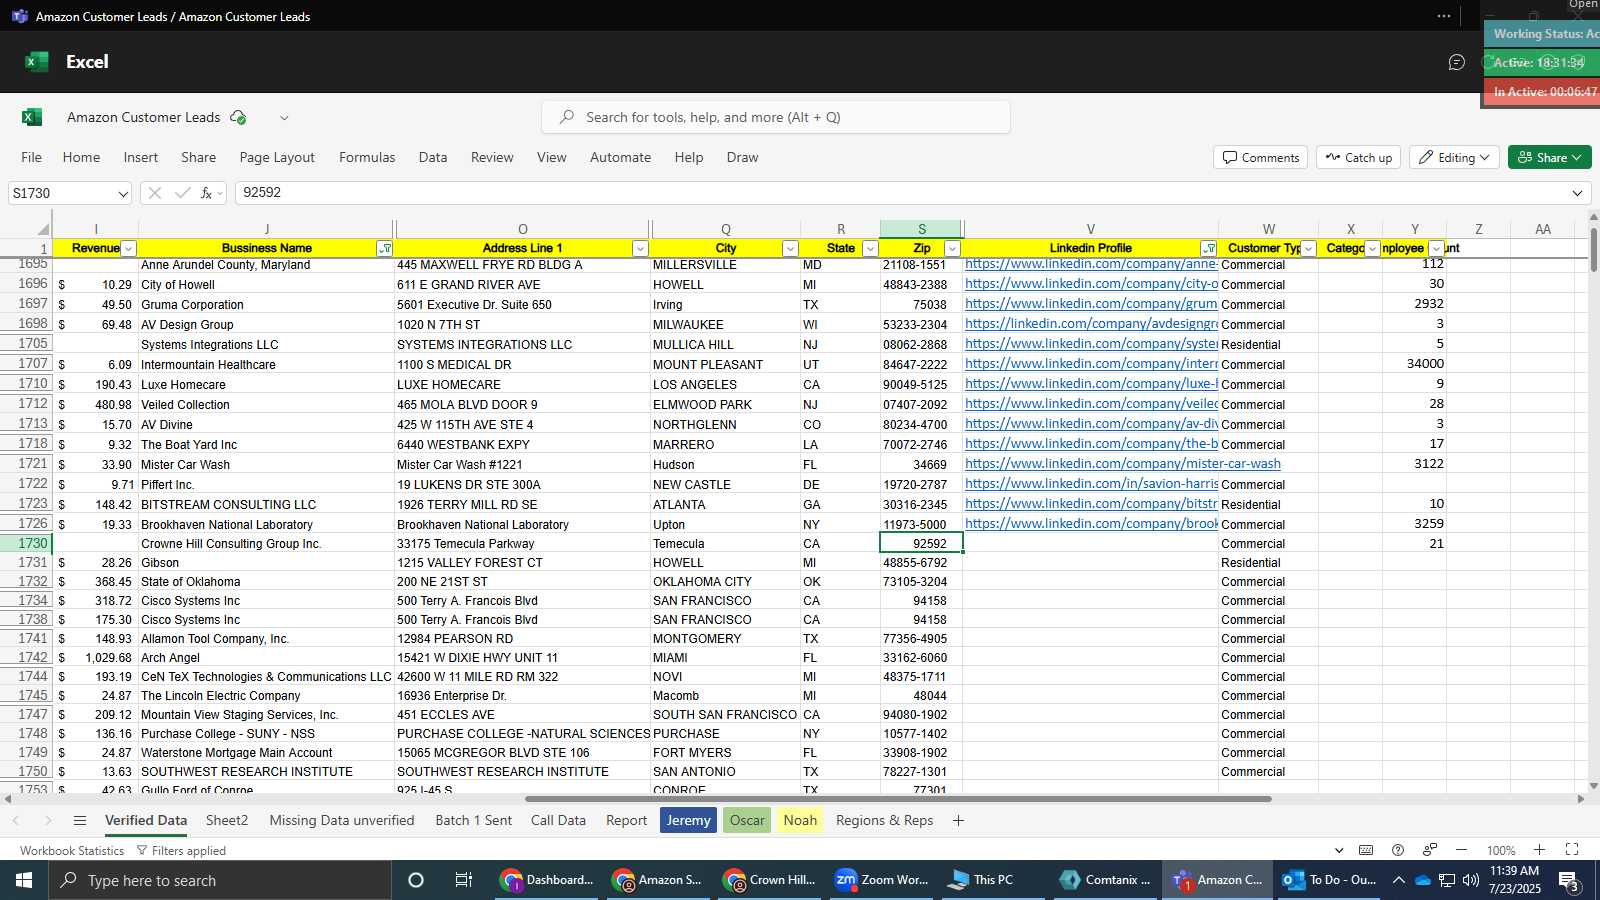Open Mister Car Wash LinkedIn link
This screenshot has width=1600, height=900.
[1123, 464]
